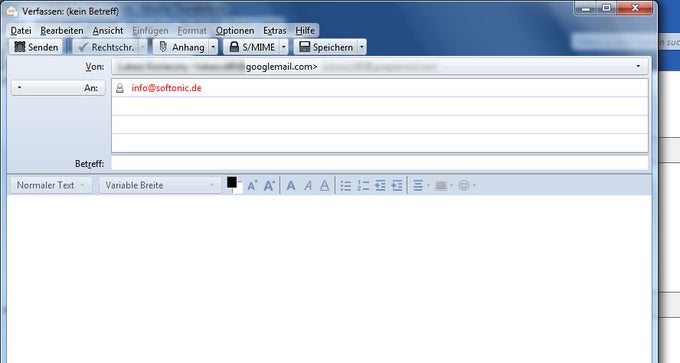The image size is (680, 363).
Task: Click inside the message body area
Action: [x=329, y=279]
